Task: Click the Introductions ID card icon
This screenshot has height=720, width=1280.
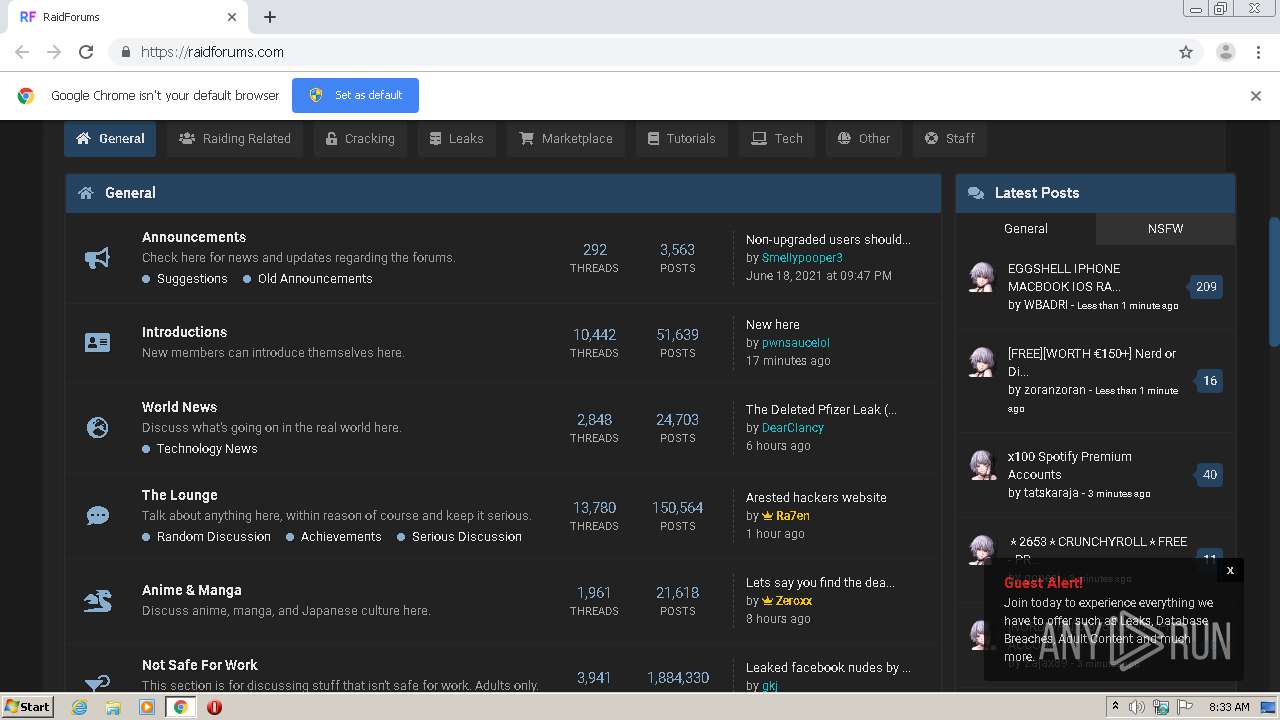Action: (x=97, y=343)
